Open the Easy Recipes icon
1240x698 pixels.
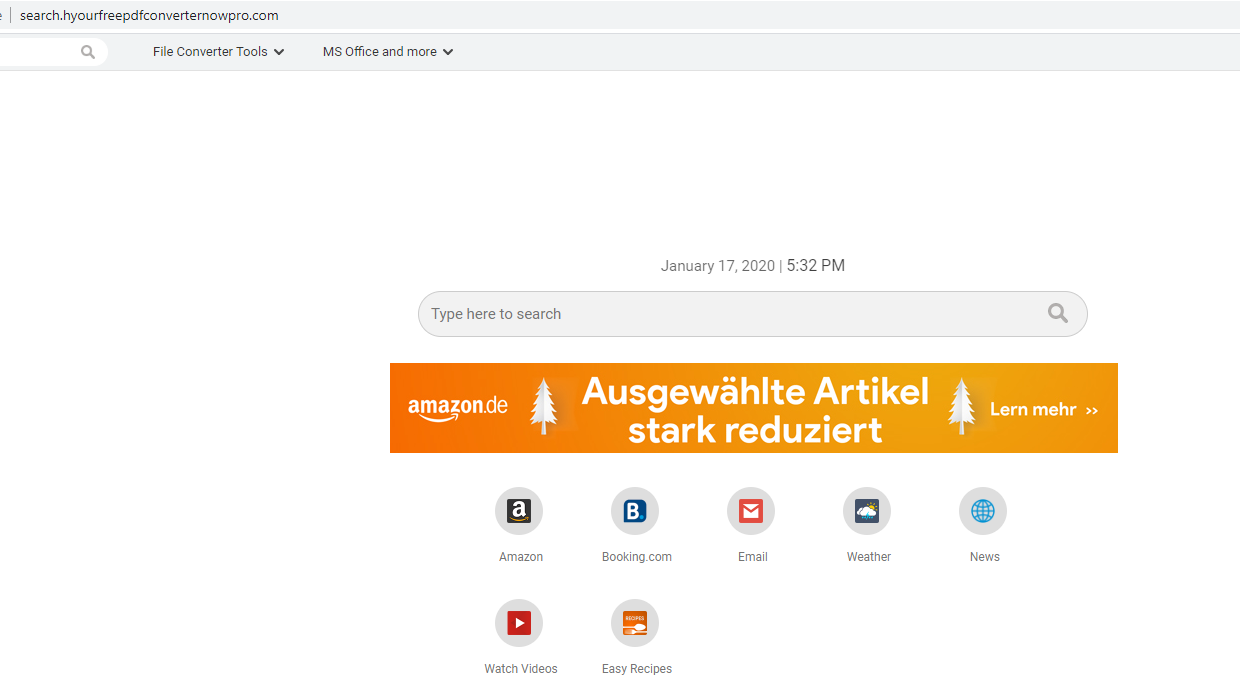coord(635,624)
